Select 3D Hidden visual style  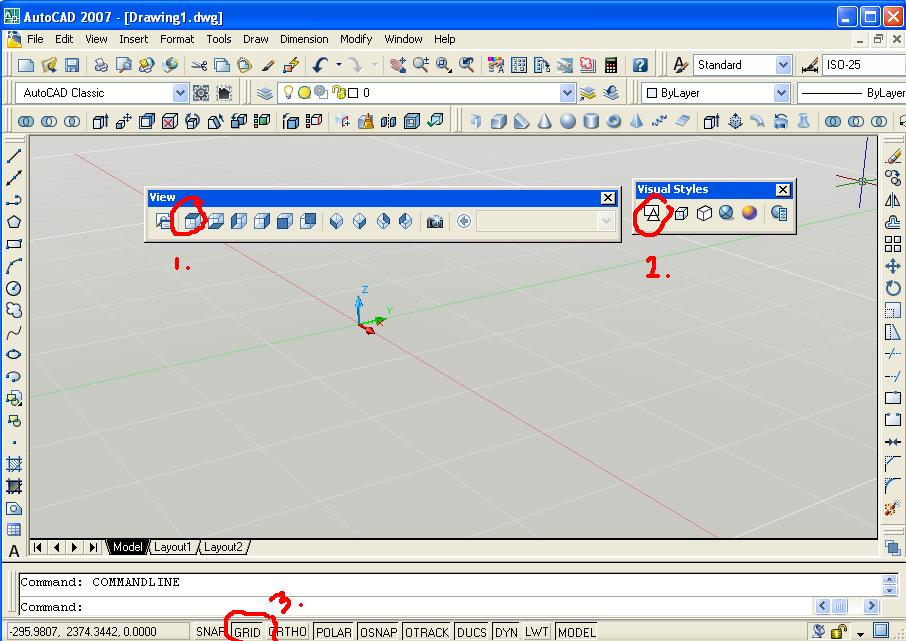(704, 213)
